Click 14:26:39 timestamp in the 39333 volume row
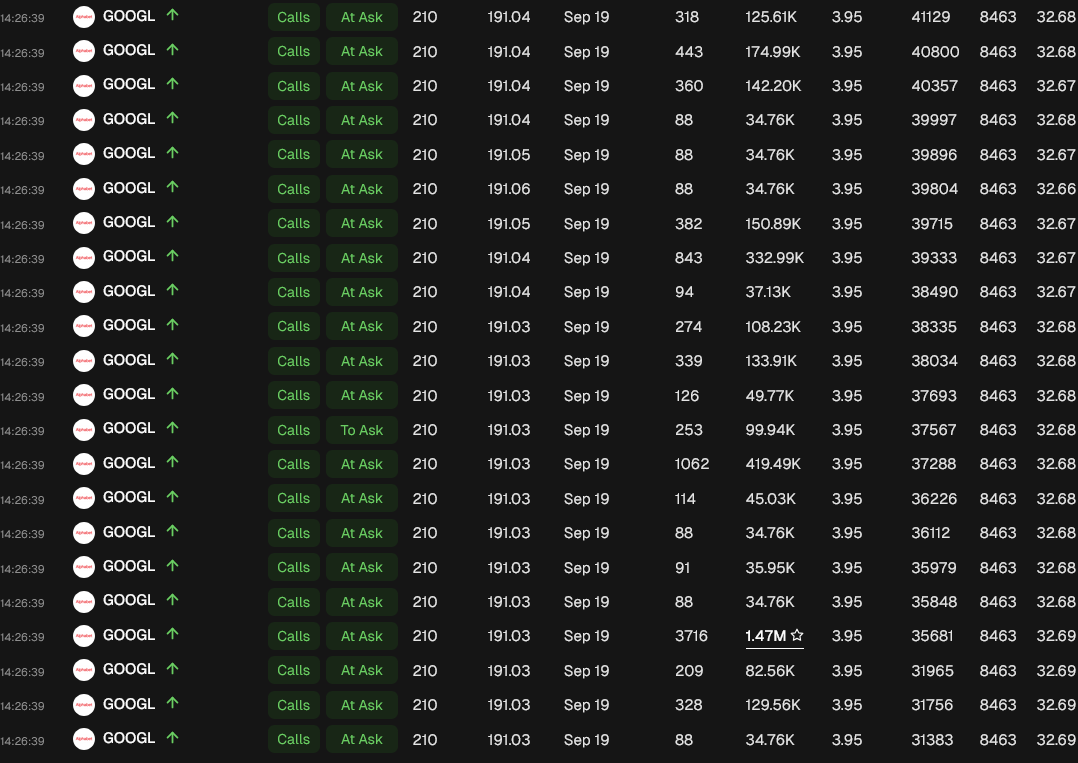Viewport: 1078px width, 763px height. 23,259
